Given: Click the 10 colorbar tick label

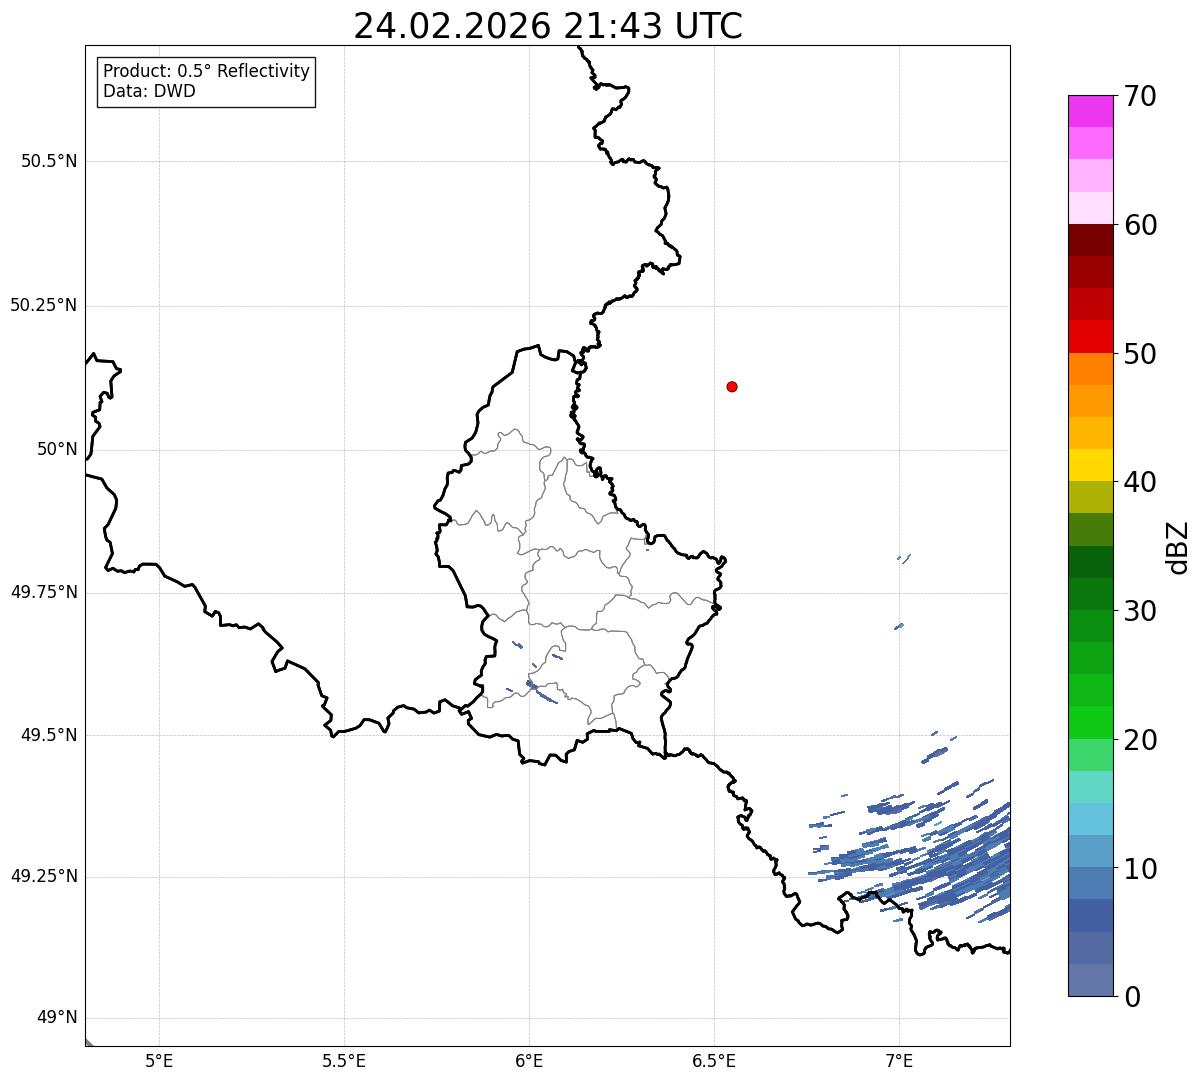Looking at the screenshot, I should [1140, 869].
